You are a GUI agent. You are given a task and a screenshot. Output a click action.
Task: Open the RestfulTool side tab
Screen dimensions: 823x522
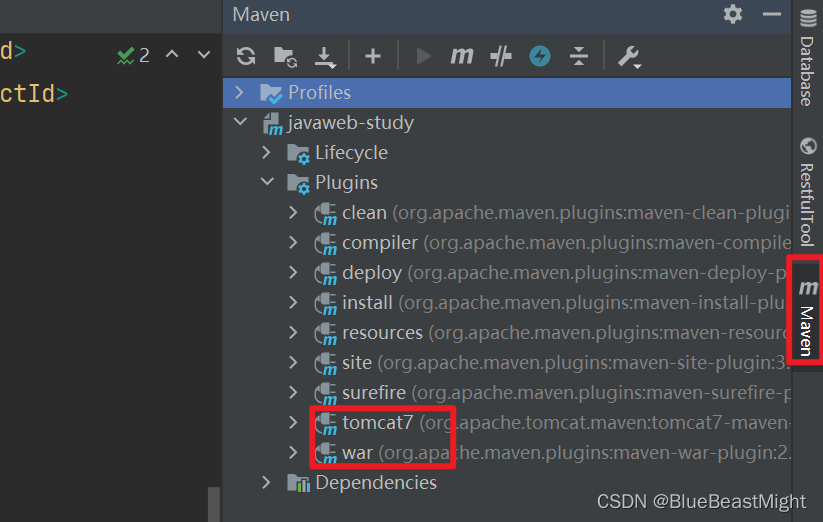point(807,193)
